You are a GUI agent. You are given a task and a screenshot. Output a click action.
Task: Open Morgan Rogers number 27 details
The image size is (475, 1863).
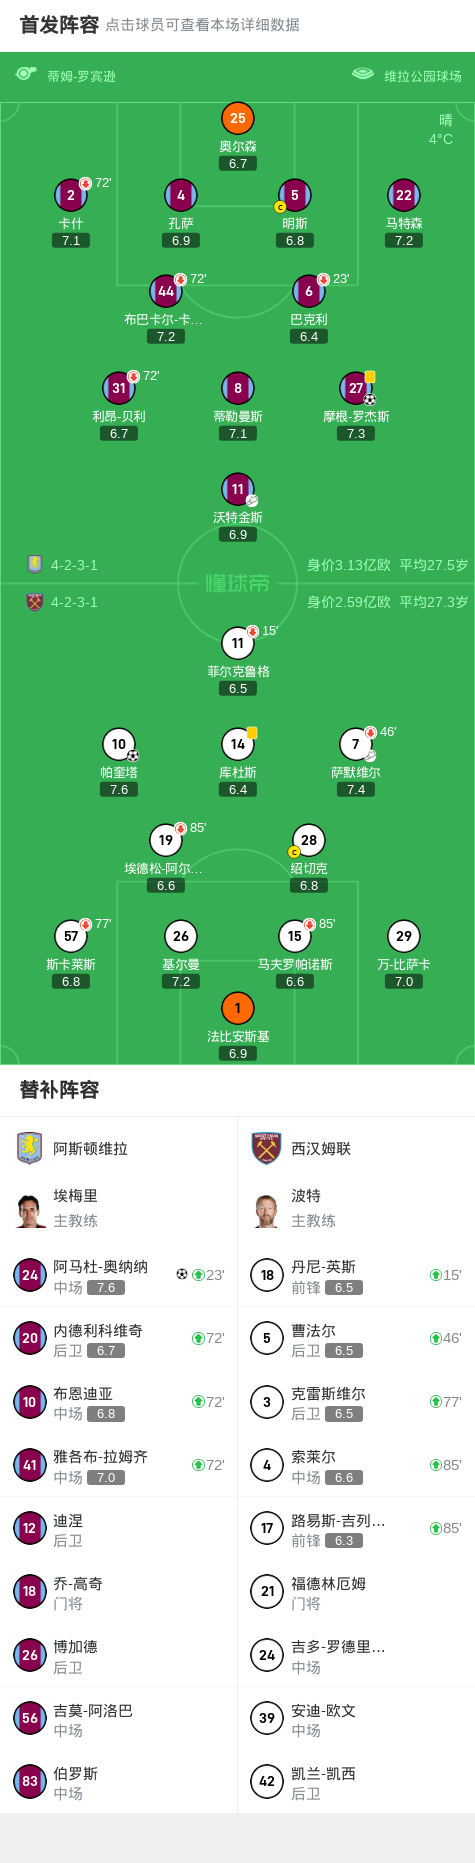point(356,388)
